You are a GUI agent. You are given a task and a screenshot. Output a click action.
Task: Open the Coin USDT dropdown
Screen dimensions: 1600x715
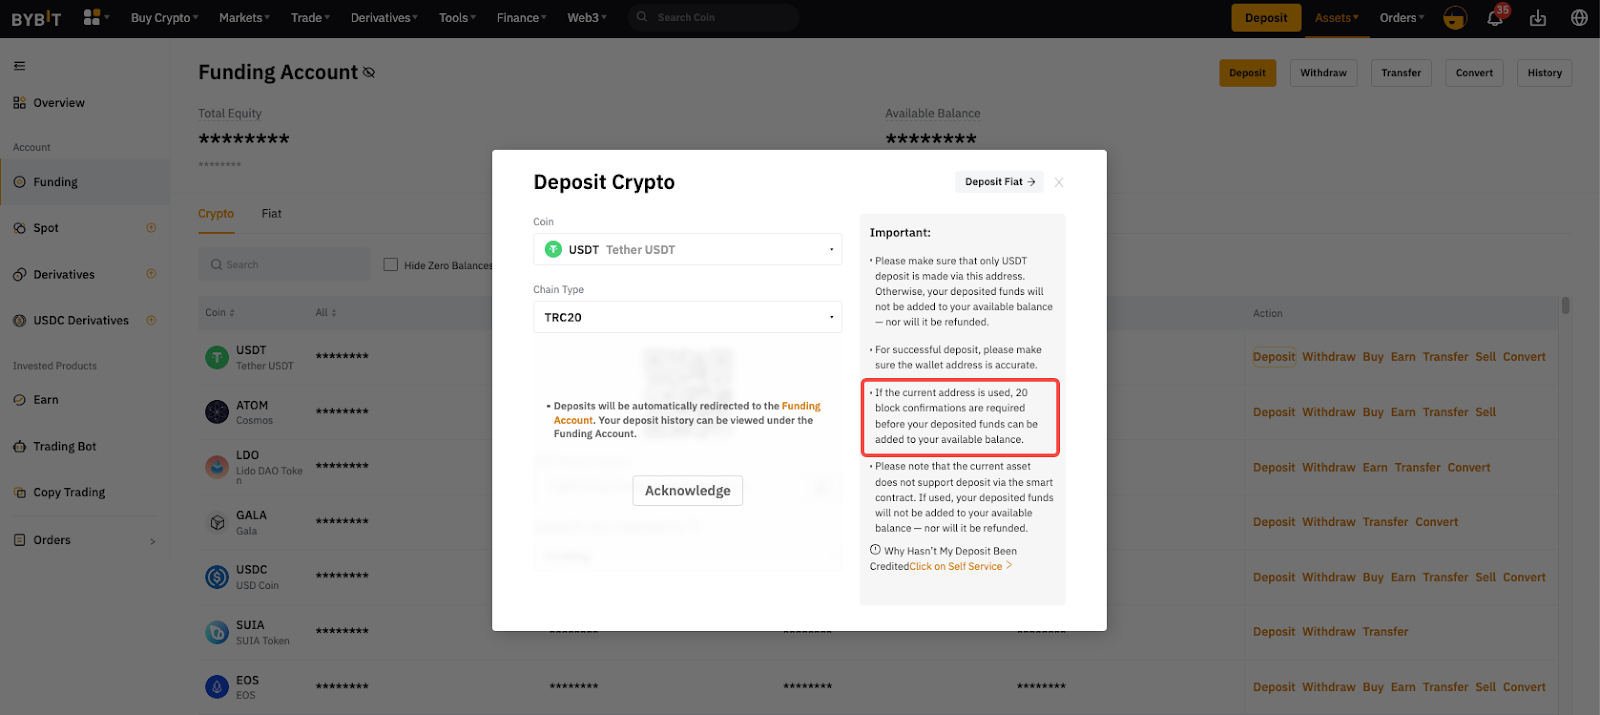pyautogui.click(x=687, y=250)
